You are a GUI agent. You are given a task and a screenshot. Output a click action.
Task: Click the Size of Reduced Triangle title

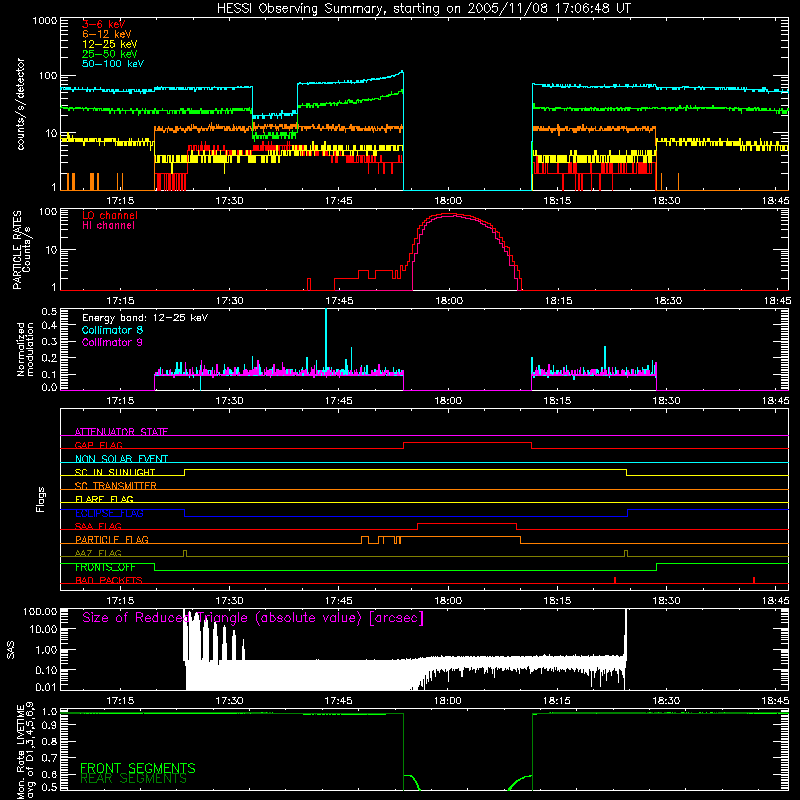(253, 618)
